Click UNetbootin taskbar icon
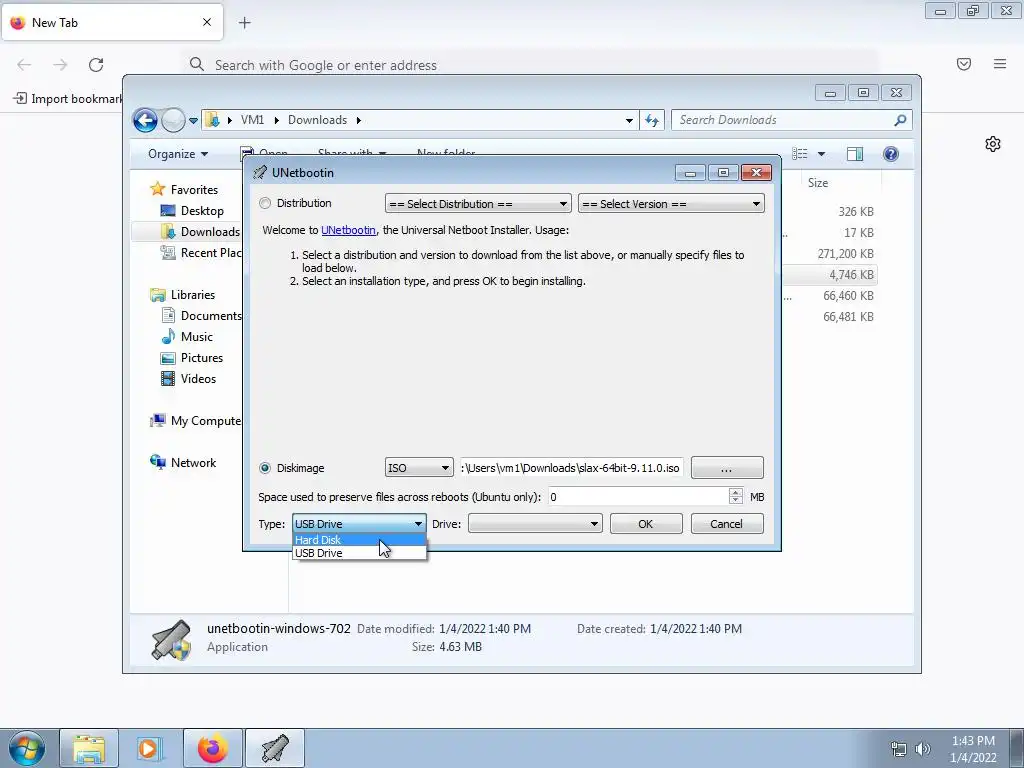The height and width of the screenshot is (768, 1024). (x=275, y=748)
